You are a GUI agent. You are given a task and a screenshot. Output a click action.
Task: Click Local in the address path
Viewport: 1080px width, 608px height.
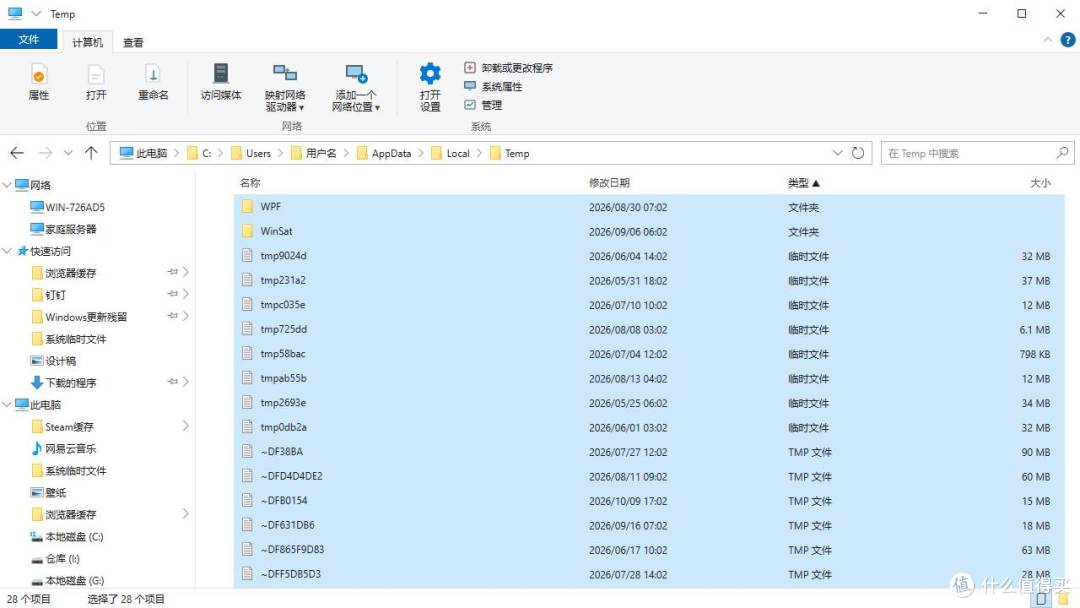pos(457,153)
